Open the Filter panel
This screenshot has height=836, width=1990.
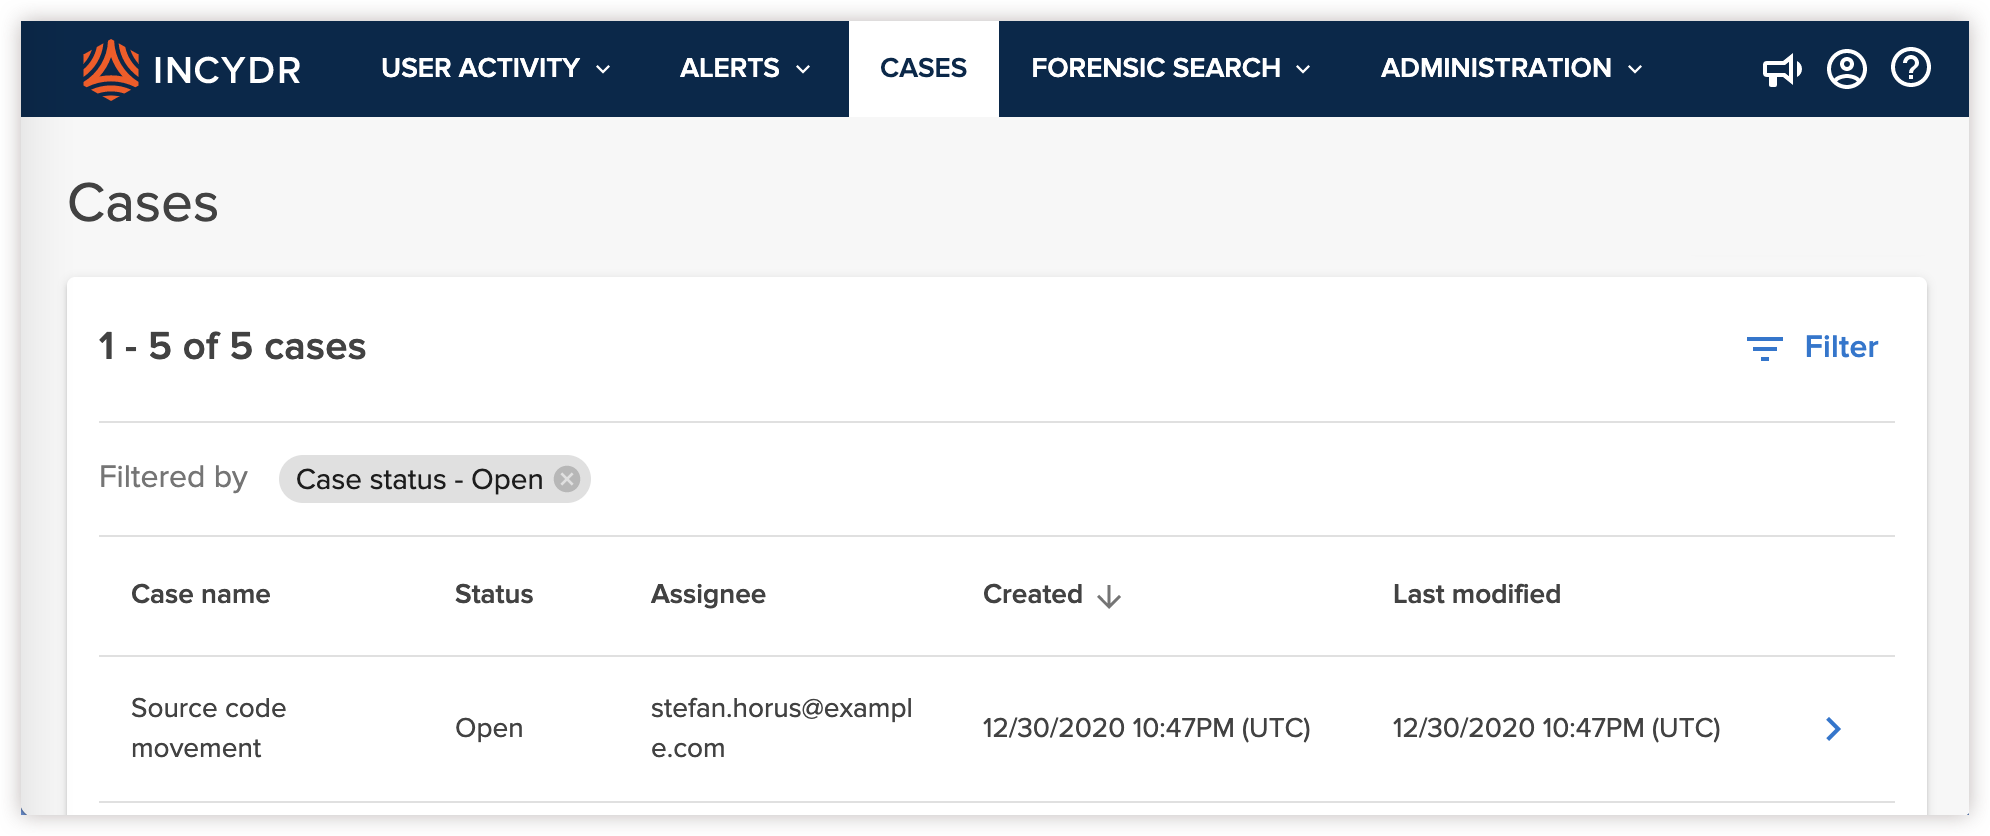click(1840, 347)
